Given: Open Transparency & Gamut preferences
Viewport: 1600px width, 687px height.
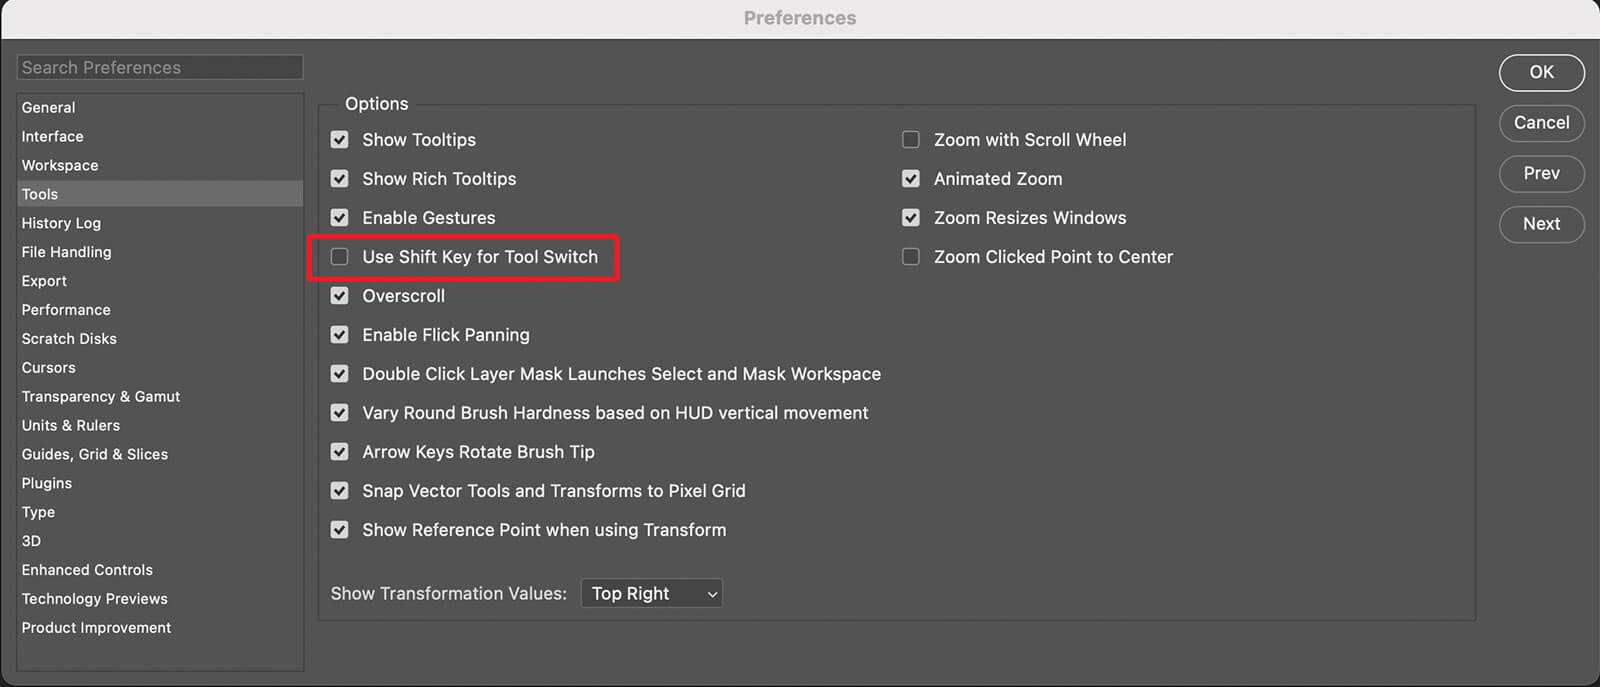Looking at the screenshot, I should pyautogui.click(x=101, y=397).
